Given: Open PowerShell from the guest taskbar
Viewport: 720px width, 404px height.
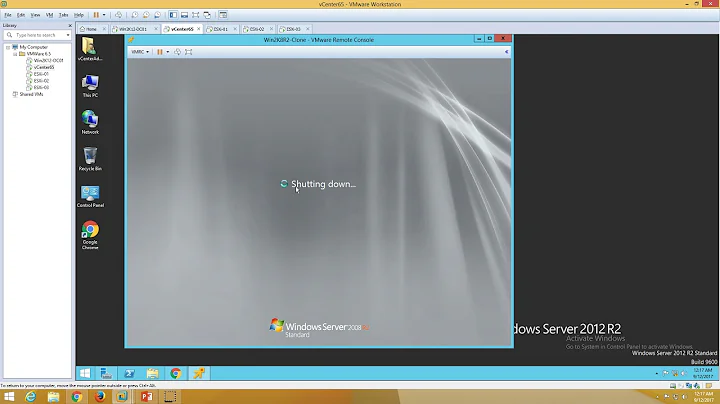Looking at the screenshot, I should pyautogui.click(x=129, y=373).
